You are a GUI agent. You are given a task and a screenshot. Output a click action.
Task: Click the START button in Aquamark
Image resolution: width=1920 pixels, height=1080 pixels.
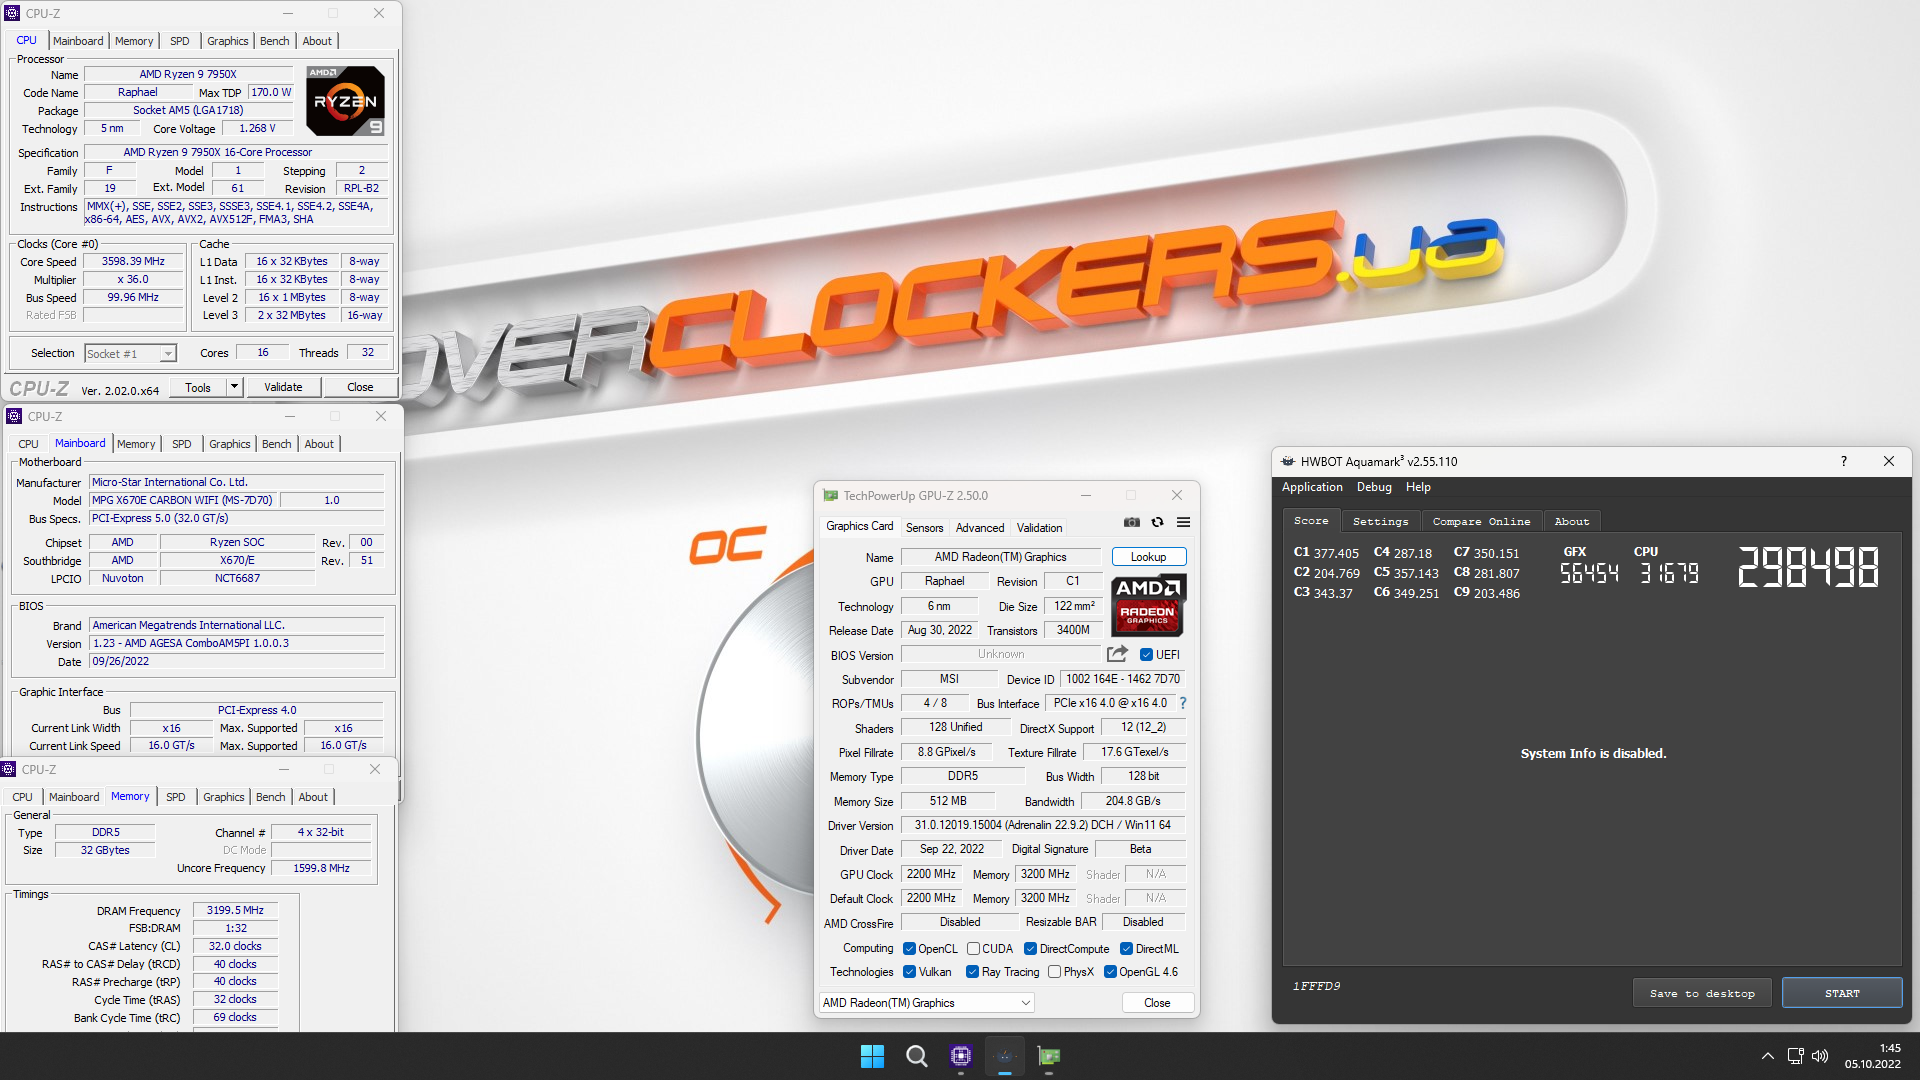pos(1842,993)
